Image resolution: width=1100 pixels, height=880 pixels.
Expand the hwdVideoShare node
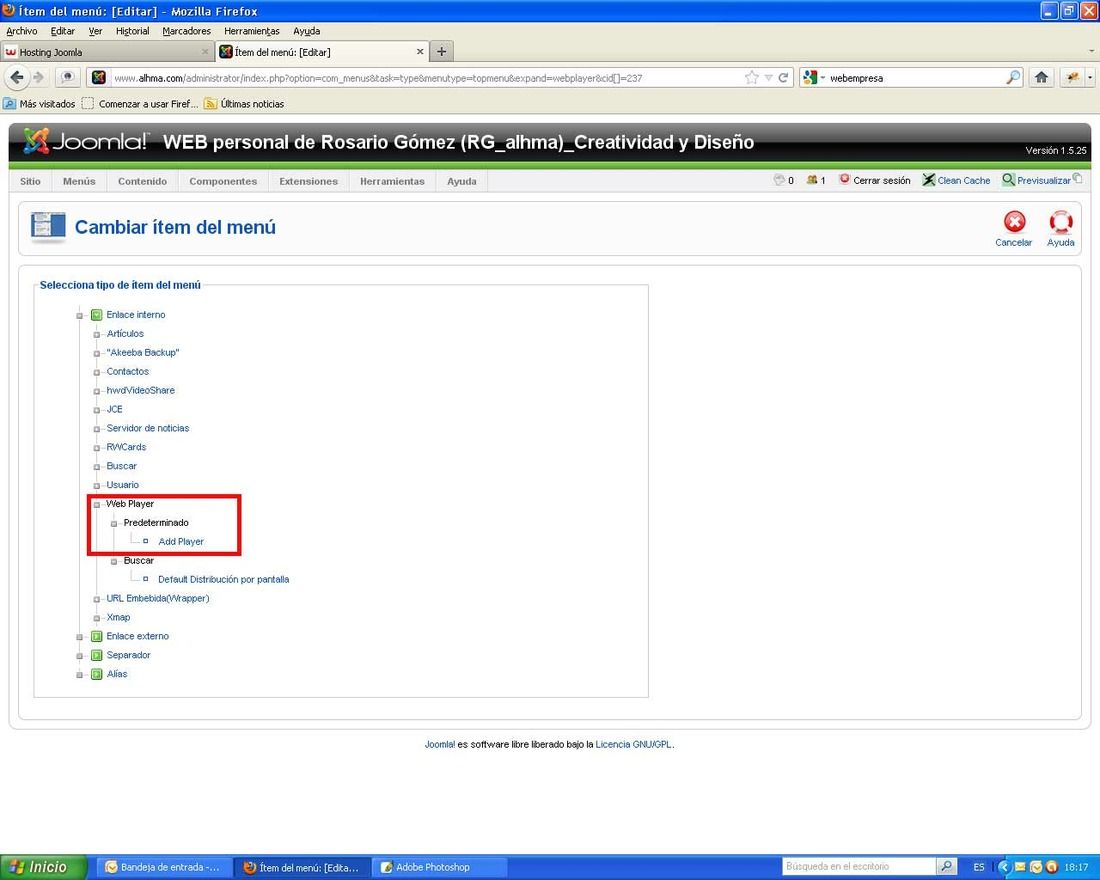(x=97, y=391)
